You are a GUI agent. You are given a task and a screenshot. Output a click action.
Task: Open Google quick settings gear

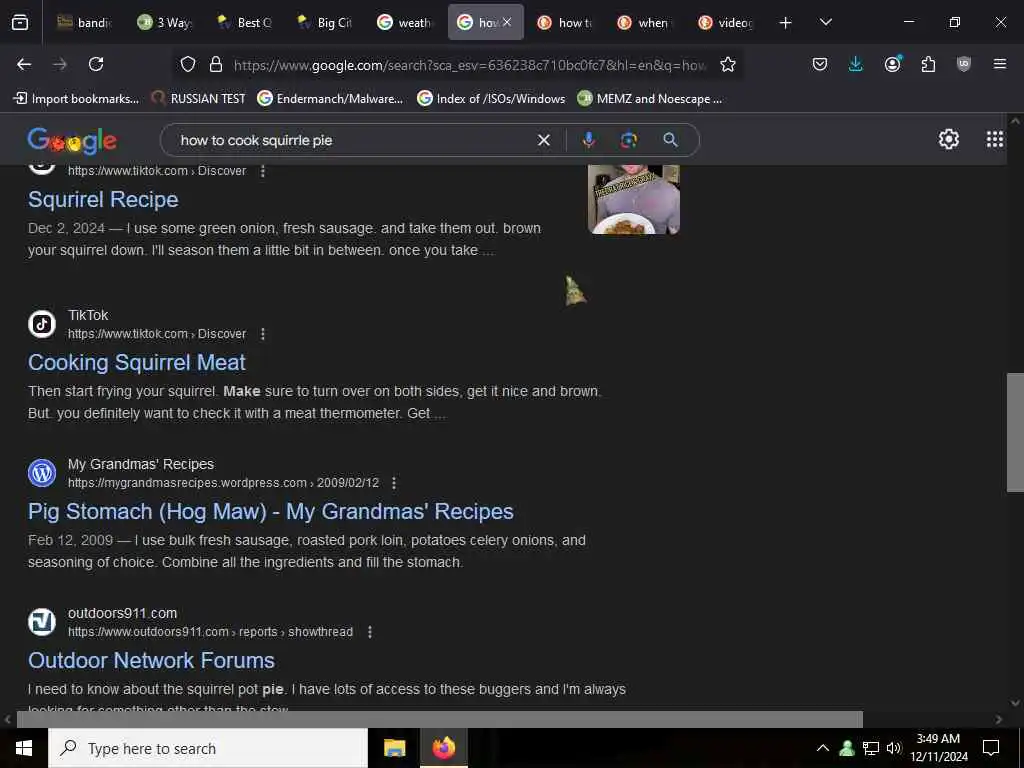point(948,139)
